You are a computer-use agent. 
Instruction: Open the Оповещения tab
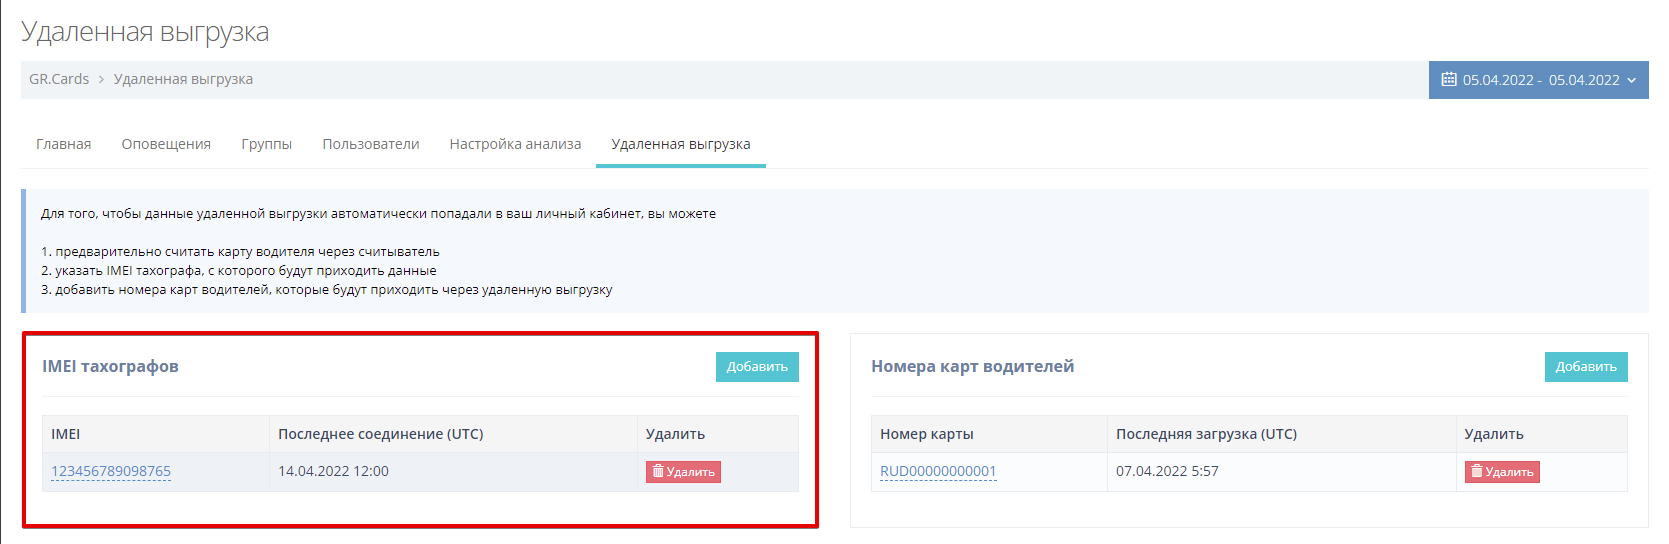click(166, 144)
